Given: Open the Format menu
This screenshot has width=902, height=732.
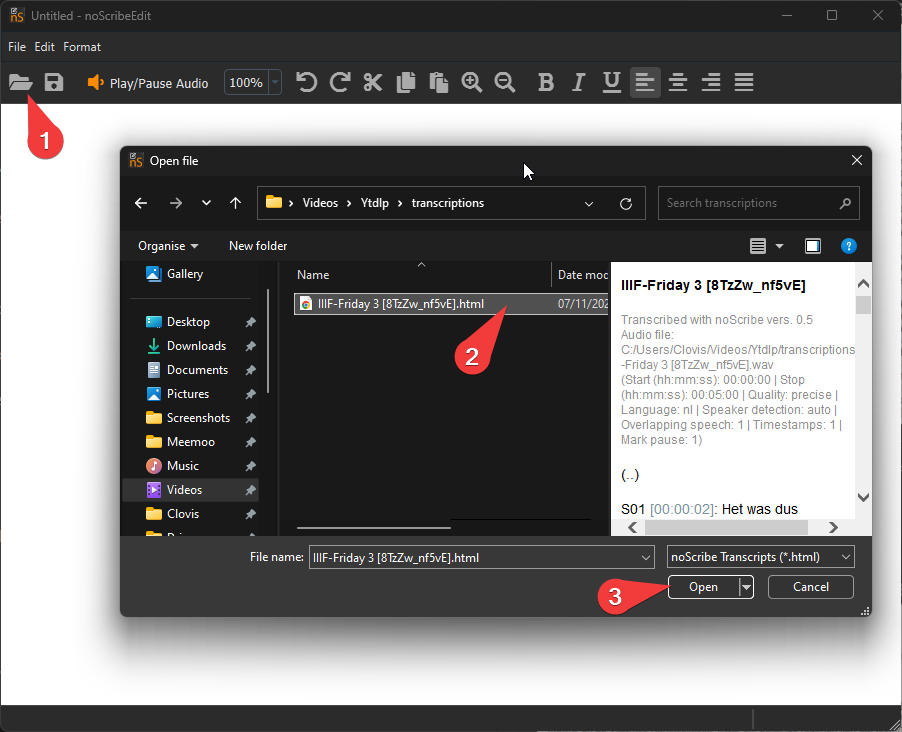Looking at the screenshot, I should [x=82, y=47].
